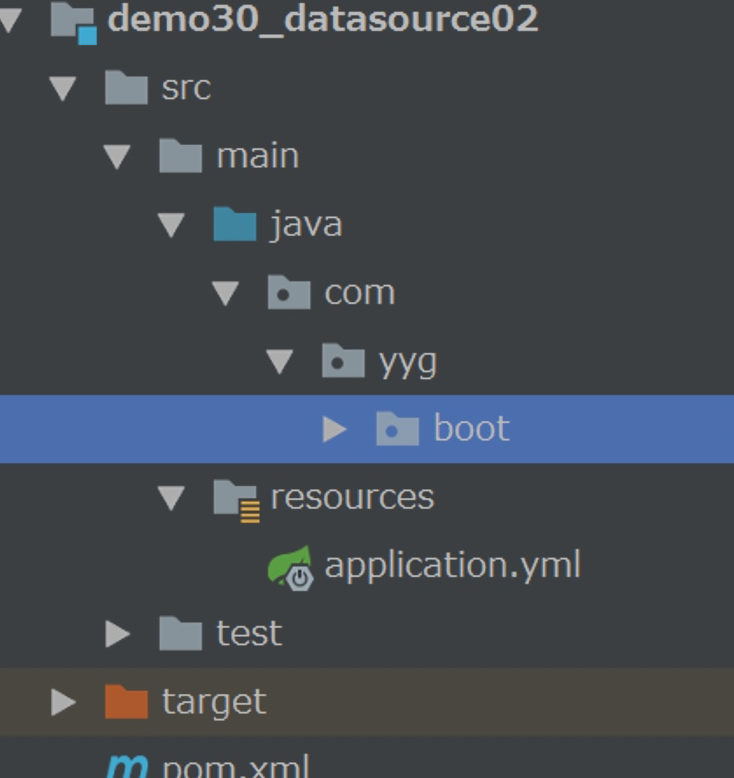734x778 pixels.
Task: Click the src folder icon
Action: [126, 87]
